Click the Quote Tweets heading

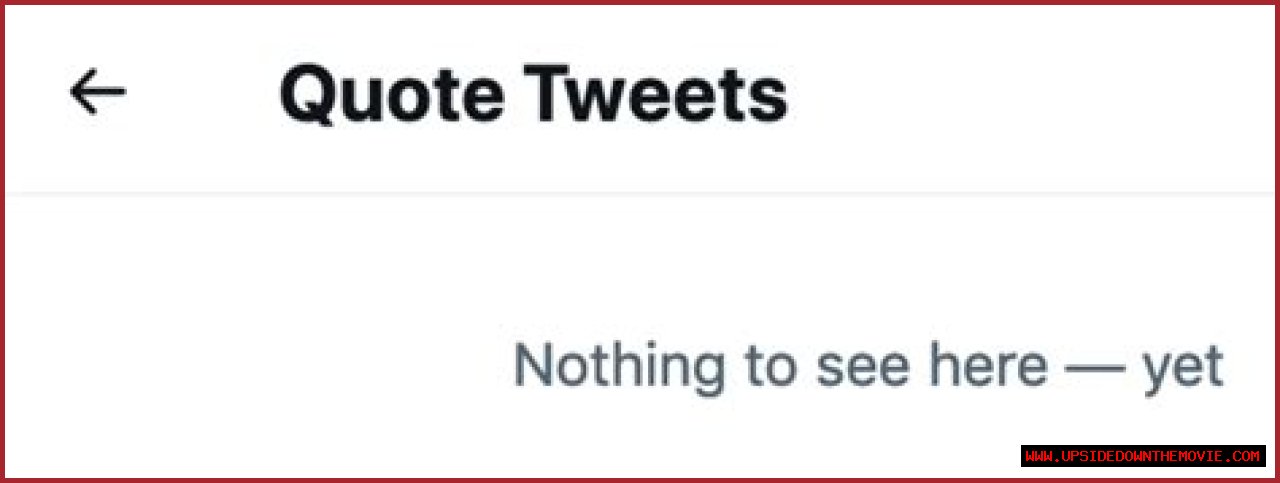(533, 96)
